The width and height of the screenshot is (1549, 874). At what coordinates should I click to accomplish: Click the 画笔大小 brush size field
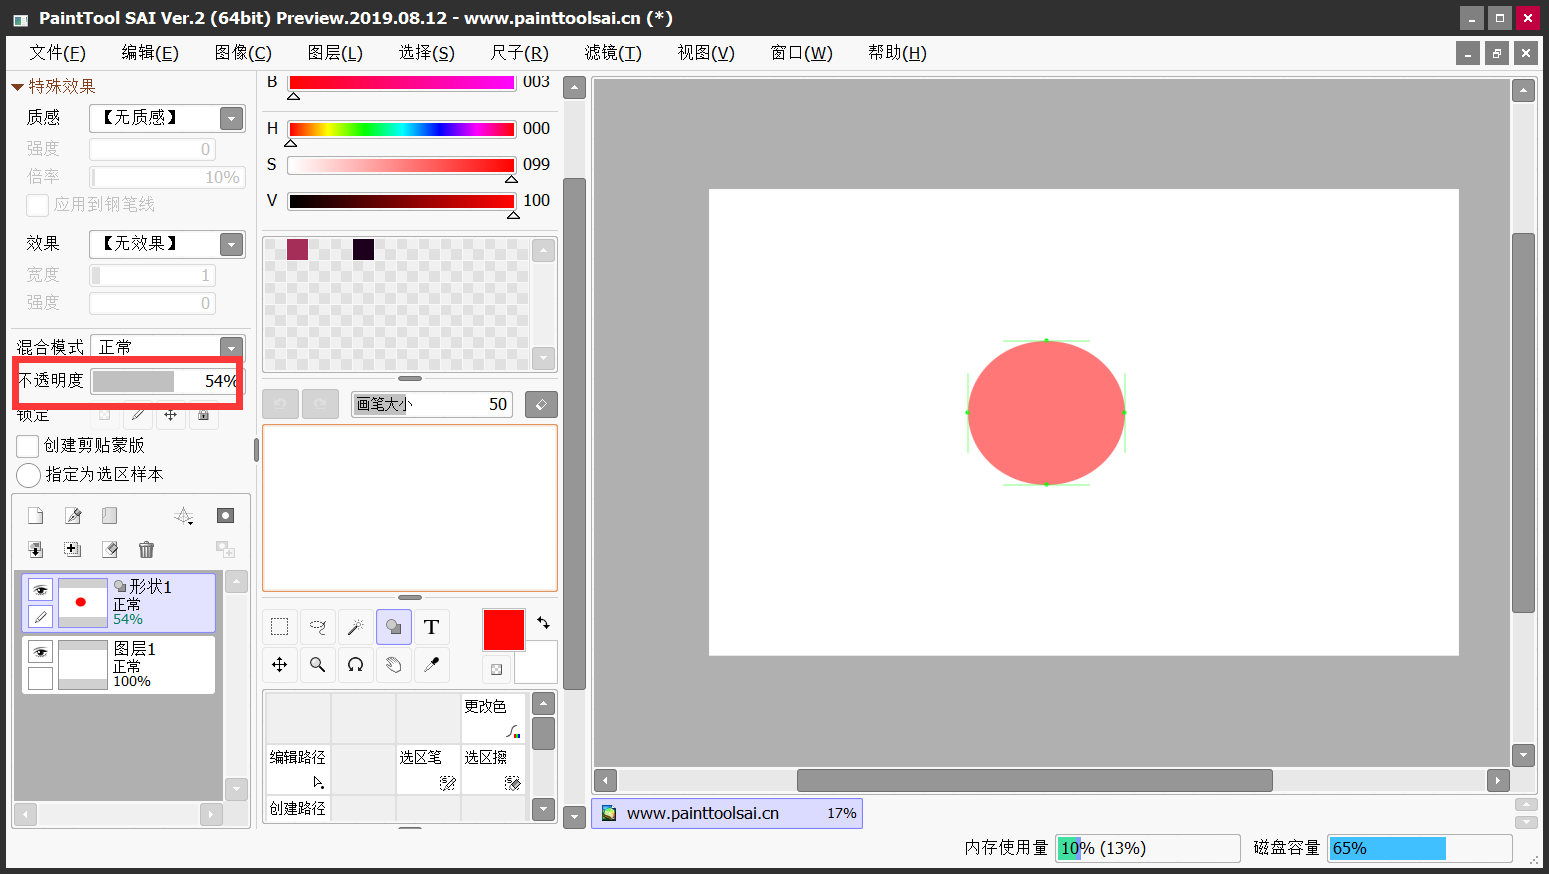coord(432,404)
